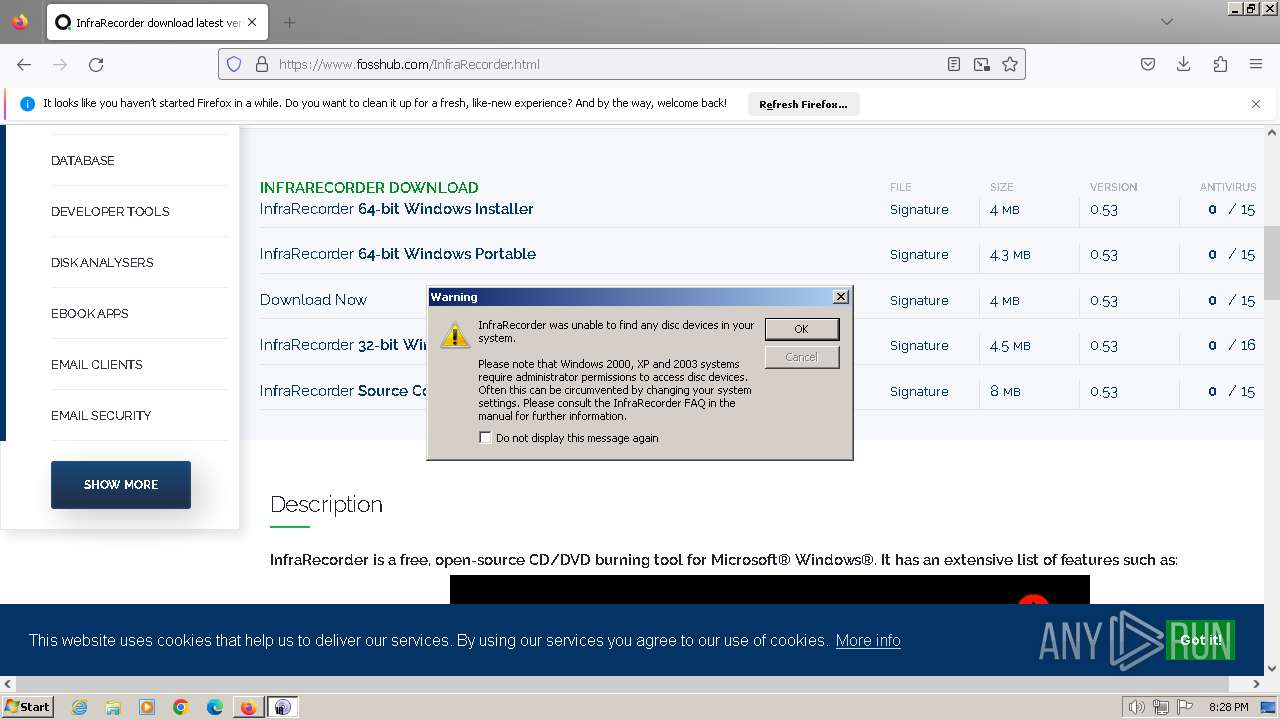Bookmark this page with star icon

(1010, 64)
